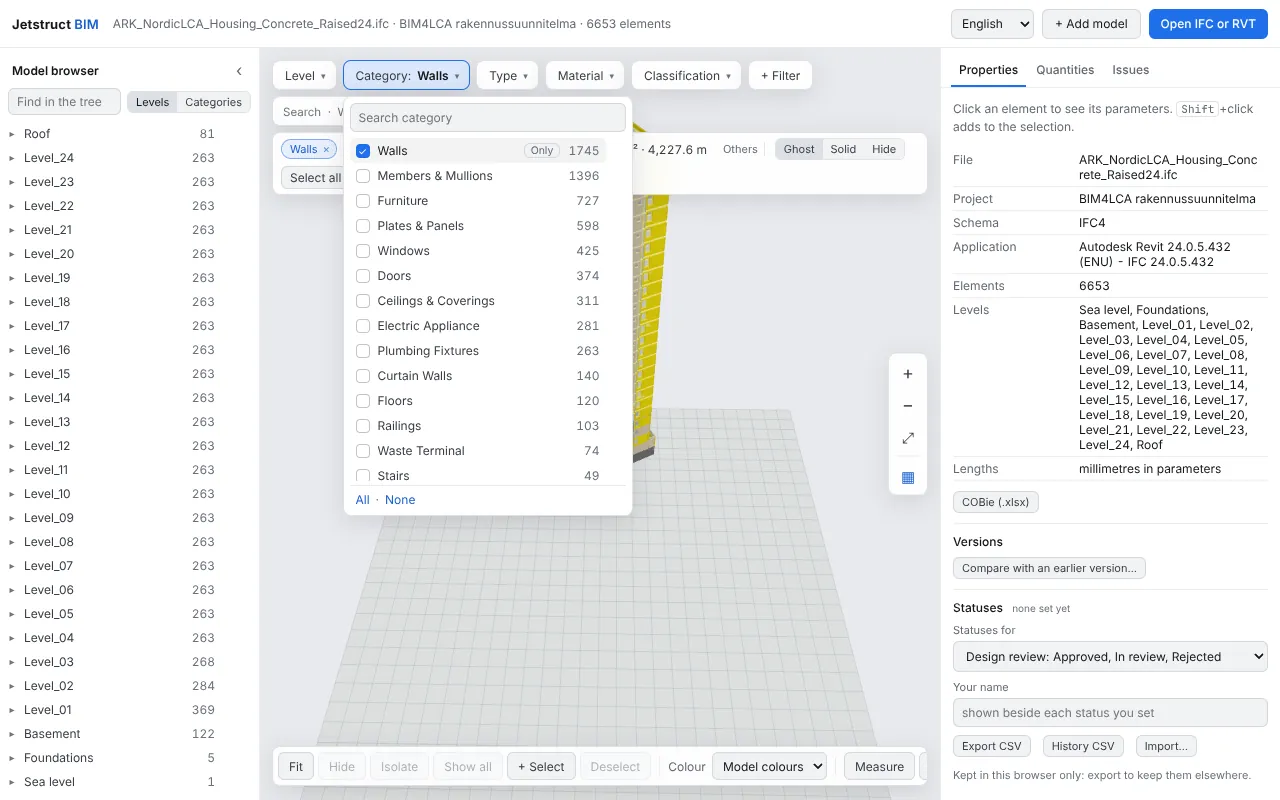Click the Measure button
The width and height of the screenshot is (1280, 800).
click(880, 767)
